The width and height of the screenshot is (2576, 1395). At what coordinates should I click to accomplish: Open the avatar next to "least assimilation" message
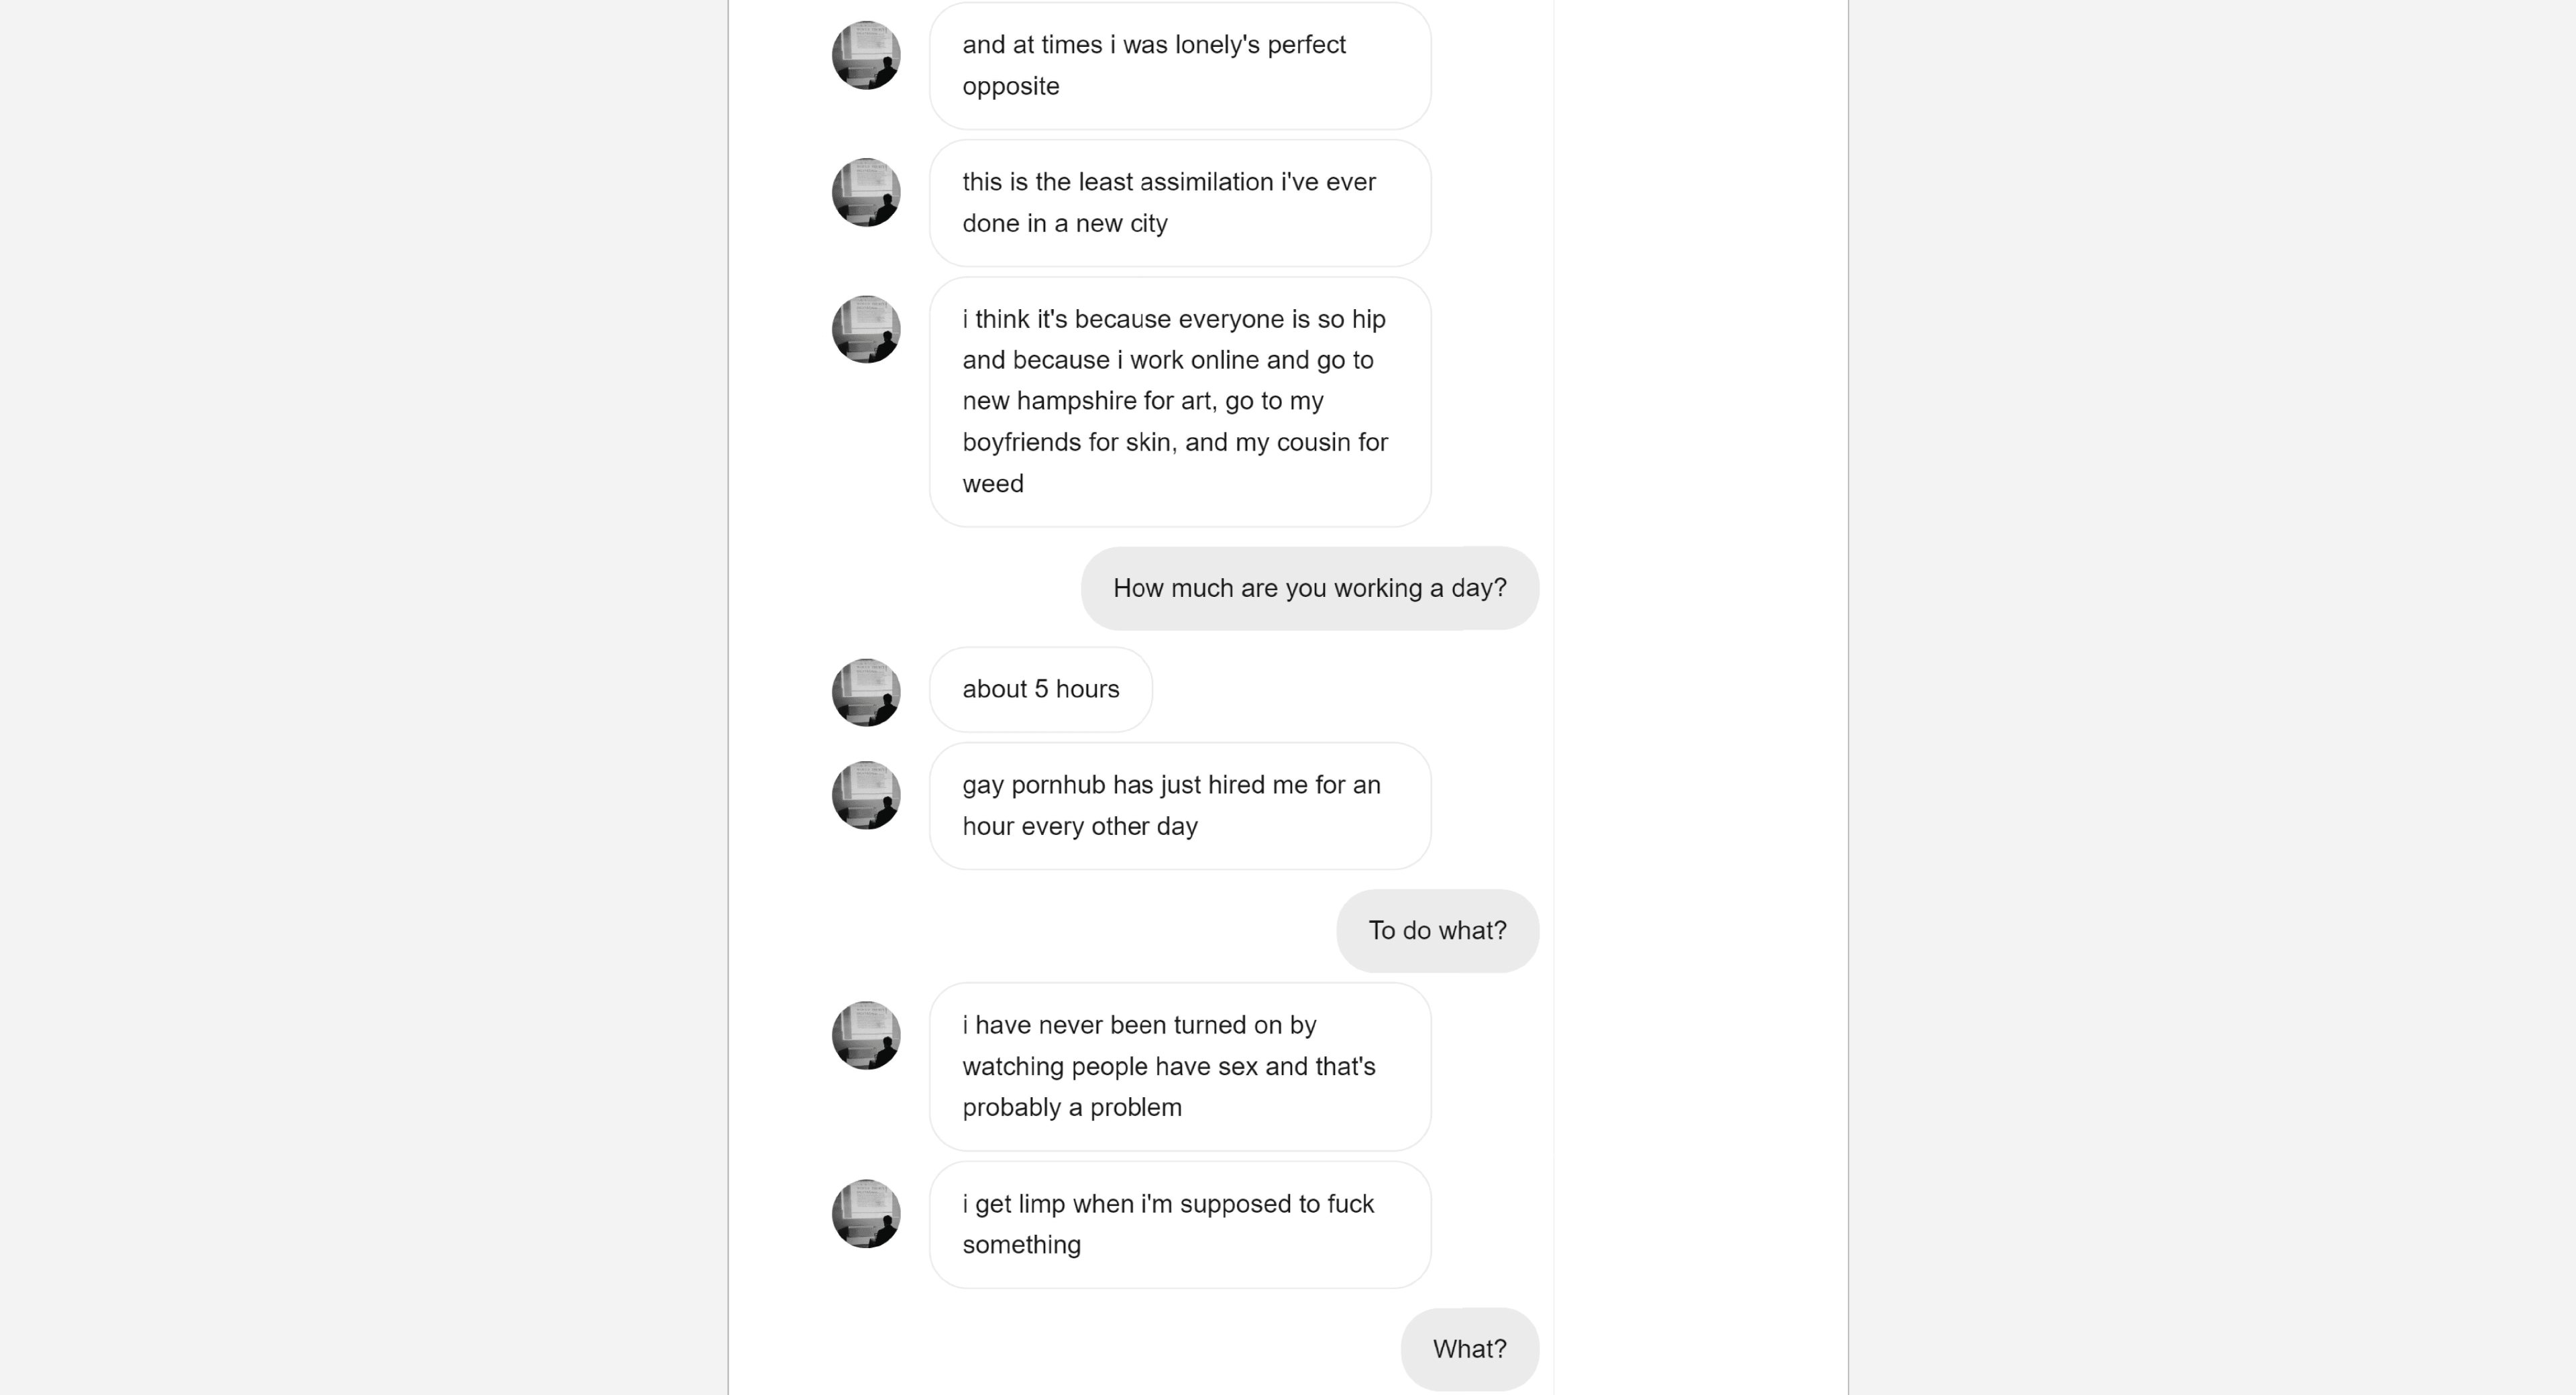[x=866, y=193]
